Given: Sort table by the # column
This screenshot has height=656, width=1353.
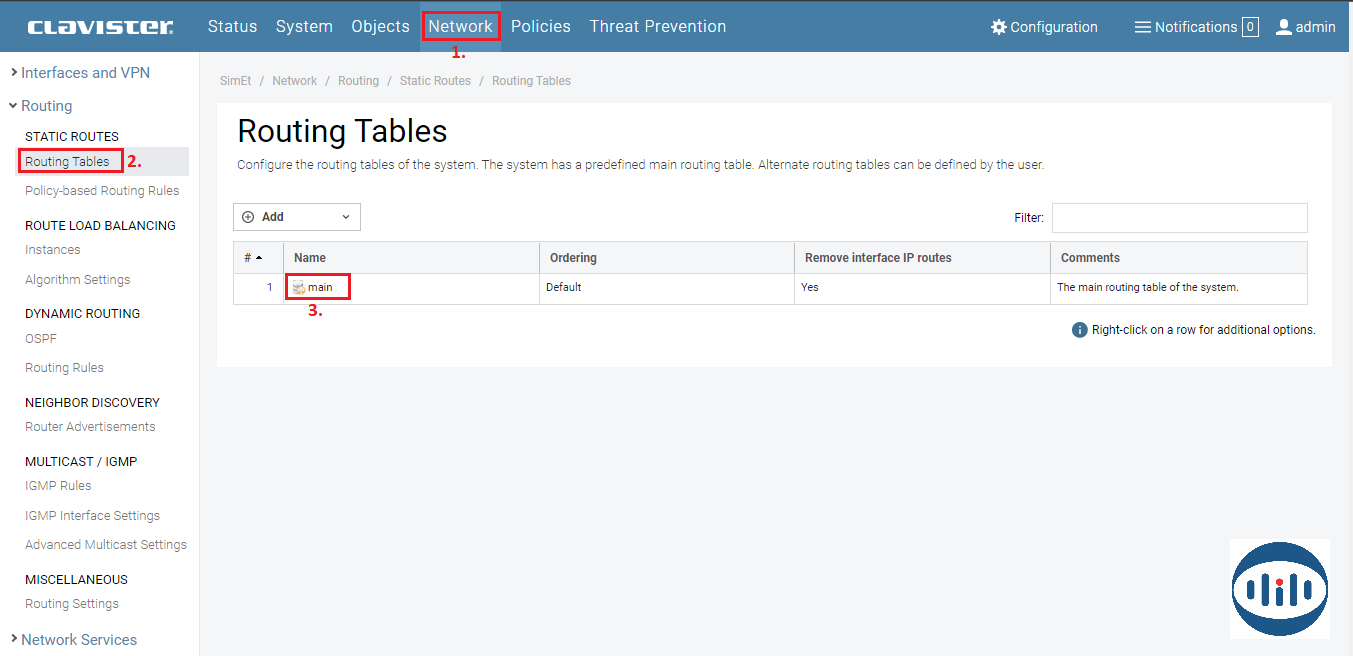Looking at the screenshot, I should [253, 258].
